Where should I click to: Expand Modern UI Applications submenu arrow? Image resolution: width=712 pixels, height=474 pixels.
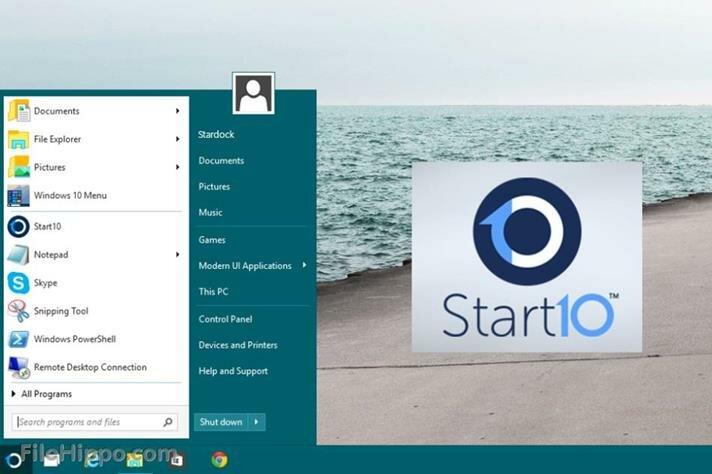pyautogui.click(x=304, y=265)
